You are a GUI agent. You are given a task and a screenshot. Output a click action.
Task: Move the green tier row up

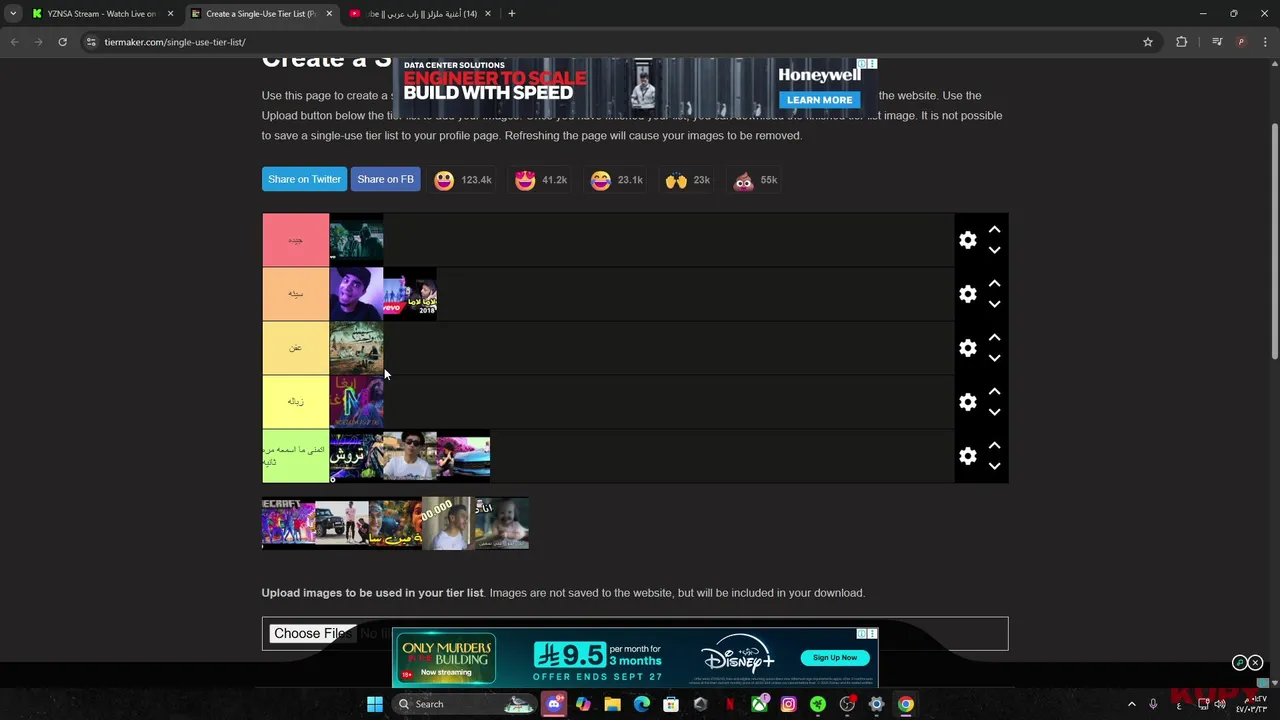tap(994, 445)
